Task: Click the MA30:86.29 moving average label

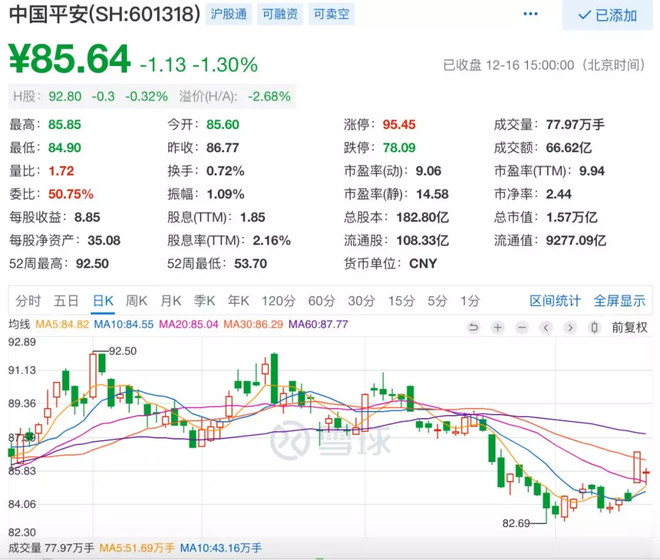Action: pos(253,324)
